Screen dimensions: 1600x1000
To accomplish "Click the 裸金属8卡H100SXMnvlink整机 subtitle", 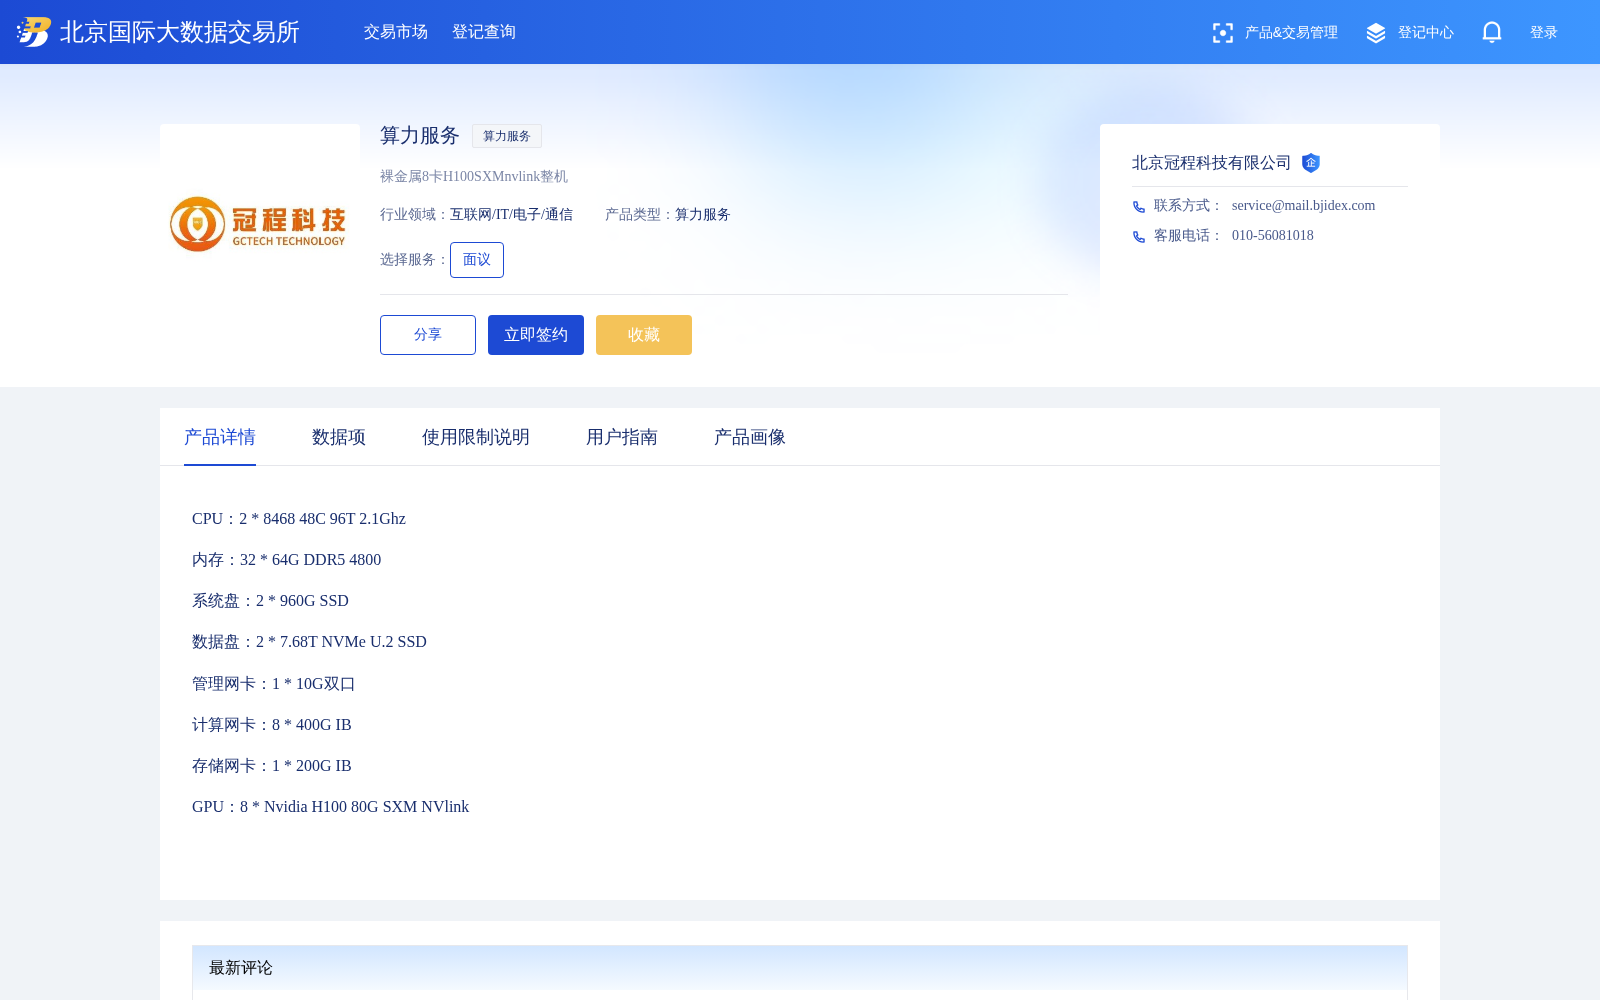I will point(474,177).
